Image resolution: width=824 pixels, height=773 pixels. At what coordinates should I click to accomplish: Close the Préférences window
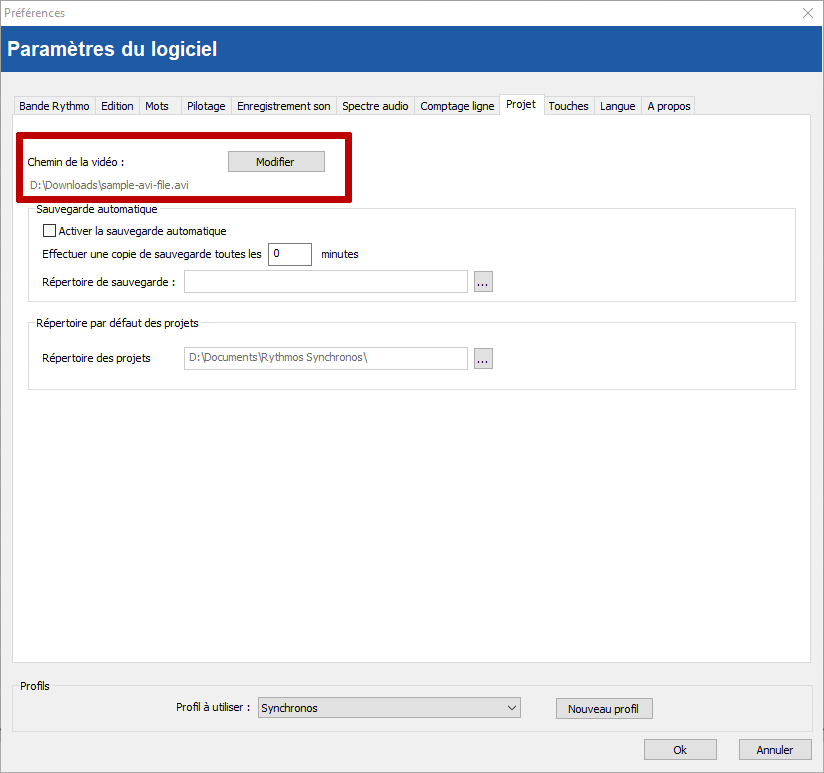coord(808,13)
